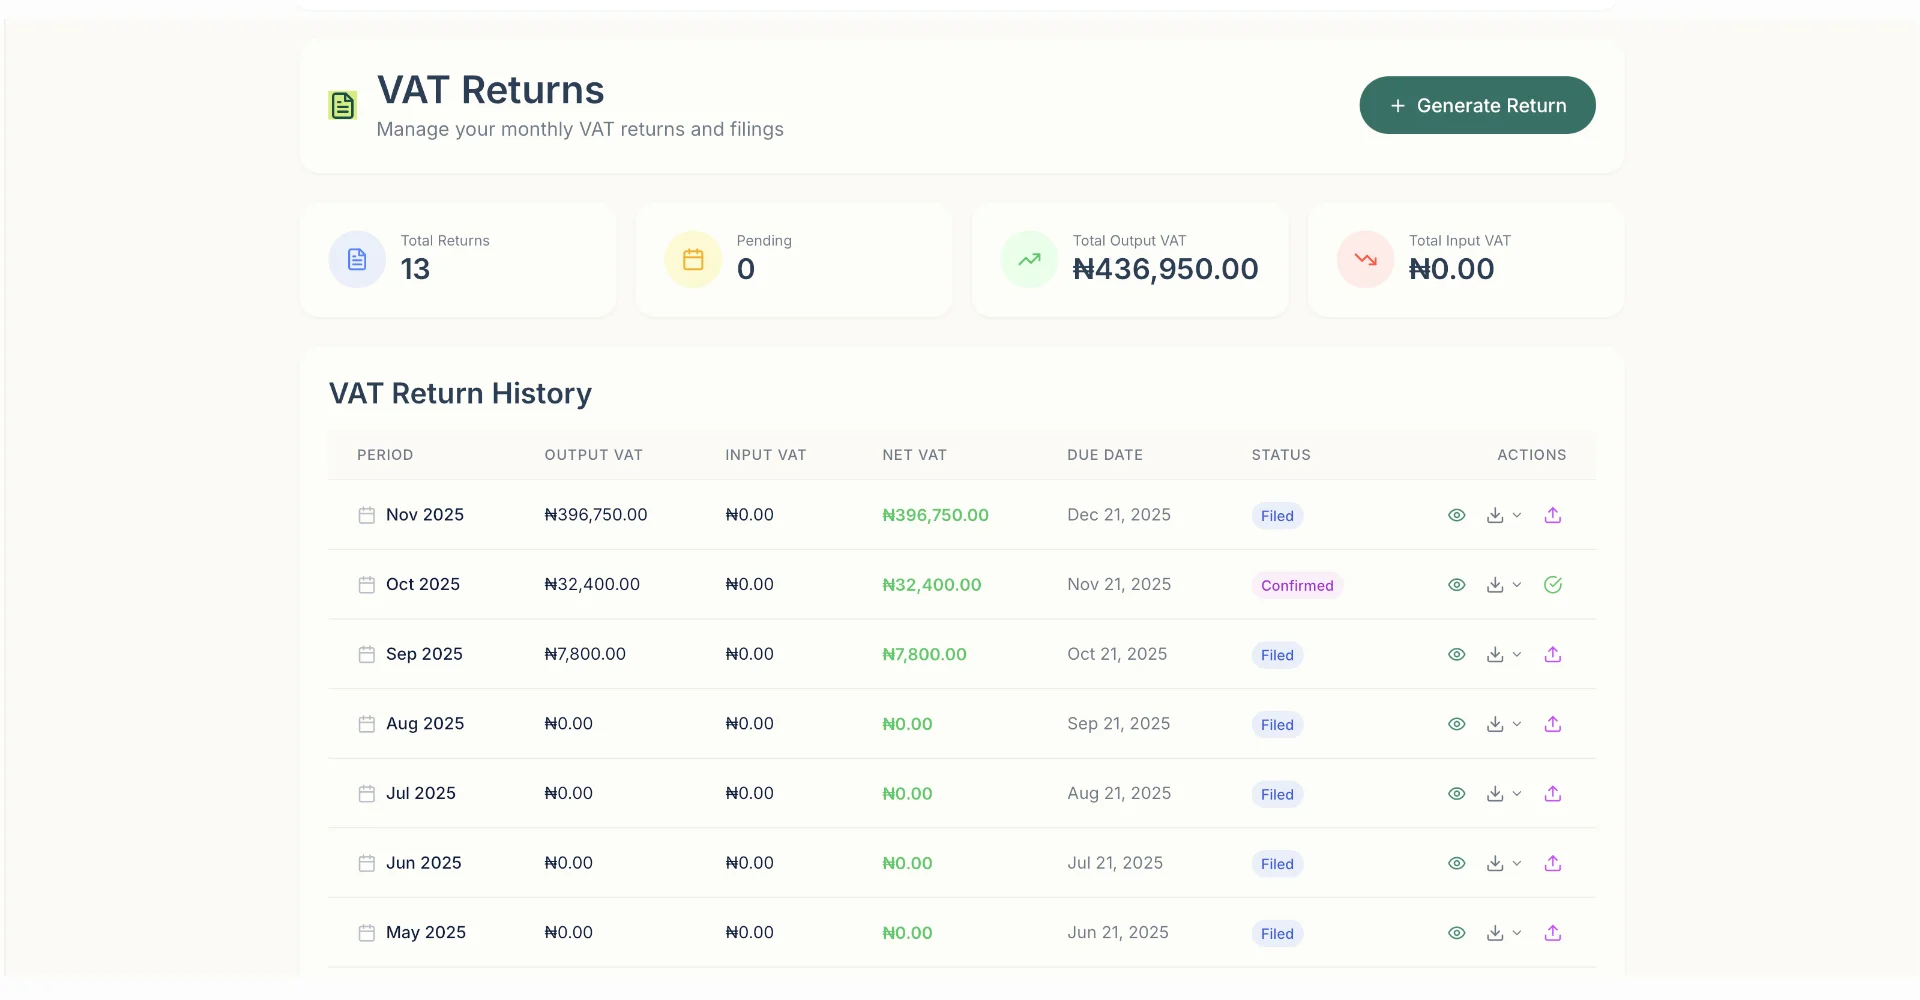Click the Confirmed status badge for Oct 2025

pos(1296,585)
